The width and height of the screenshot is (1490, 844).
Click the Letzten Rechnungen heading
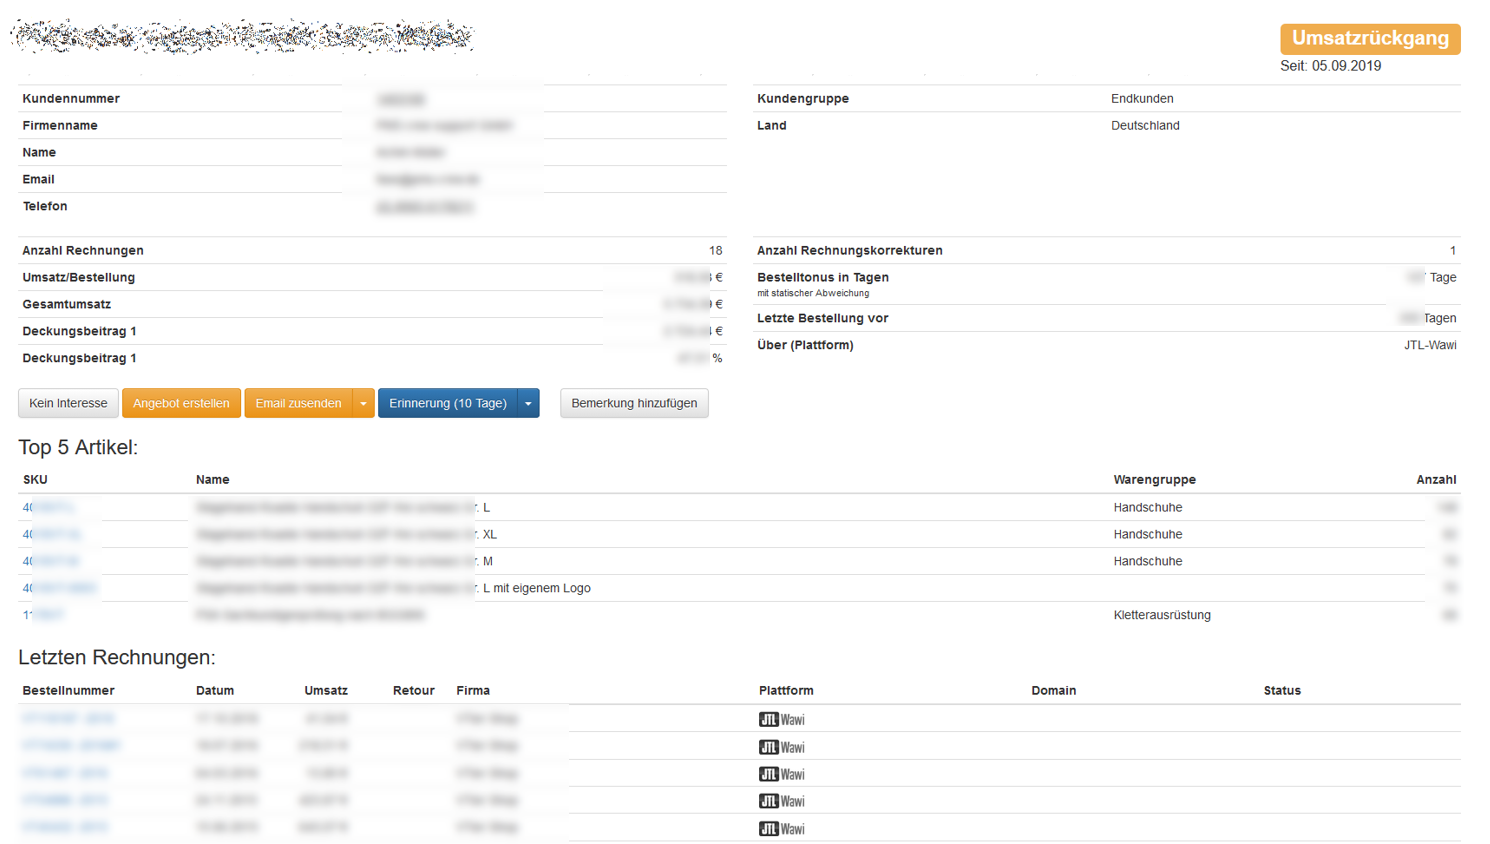[x=117, y=658]
